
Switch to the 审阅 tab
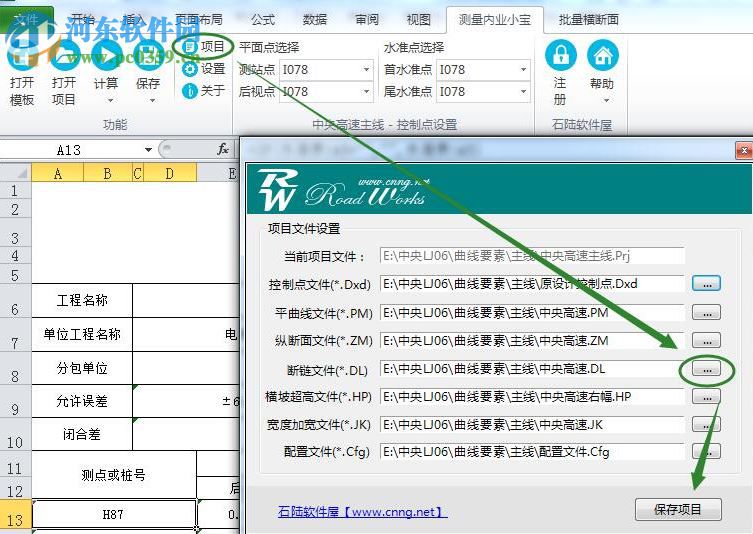click(367, 20)
